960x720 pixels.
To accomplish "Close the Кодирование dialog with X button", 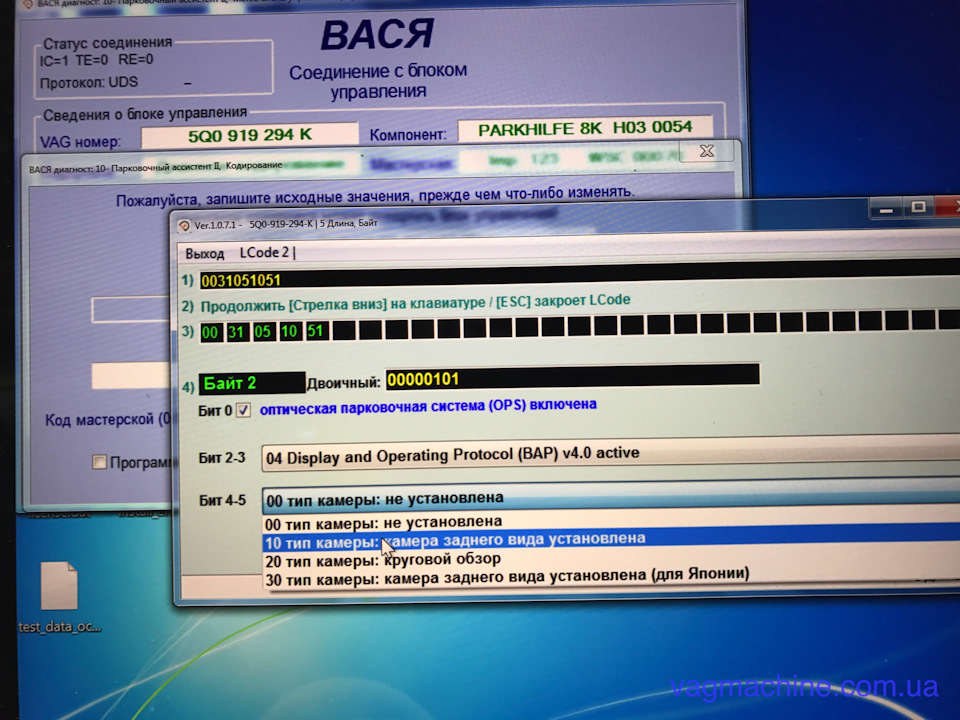I will point(707,151).
